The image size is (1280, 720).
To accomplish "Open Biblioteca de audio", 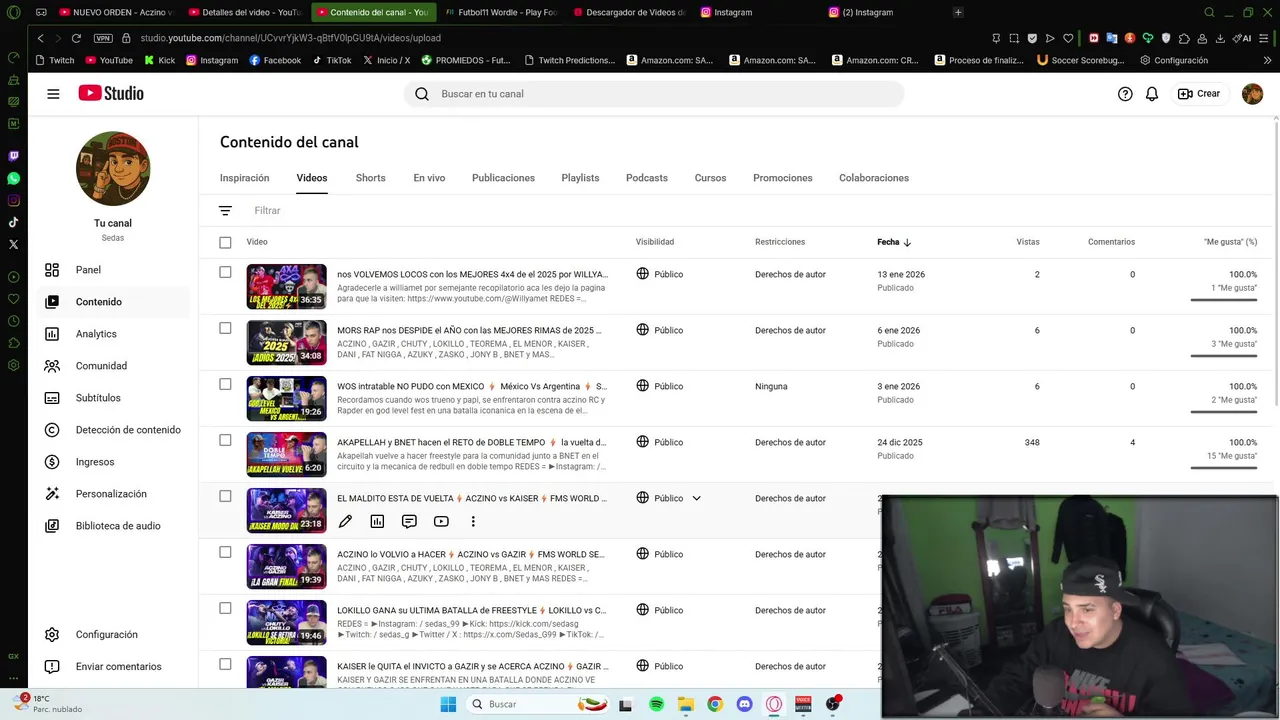I will click(113, 526).
